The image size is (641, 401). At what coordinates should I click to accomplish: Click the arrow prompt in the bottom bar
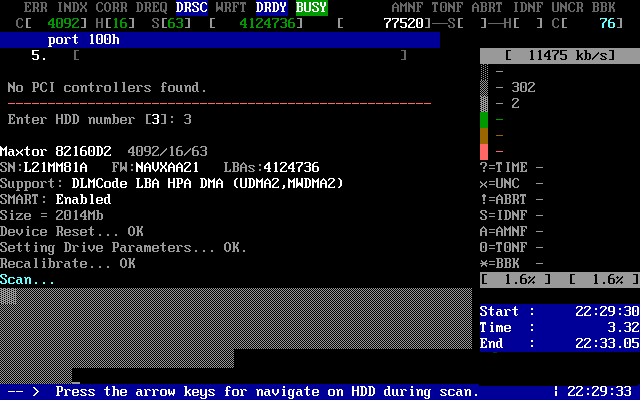coord(22,392)
